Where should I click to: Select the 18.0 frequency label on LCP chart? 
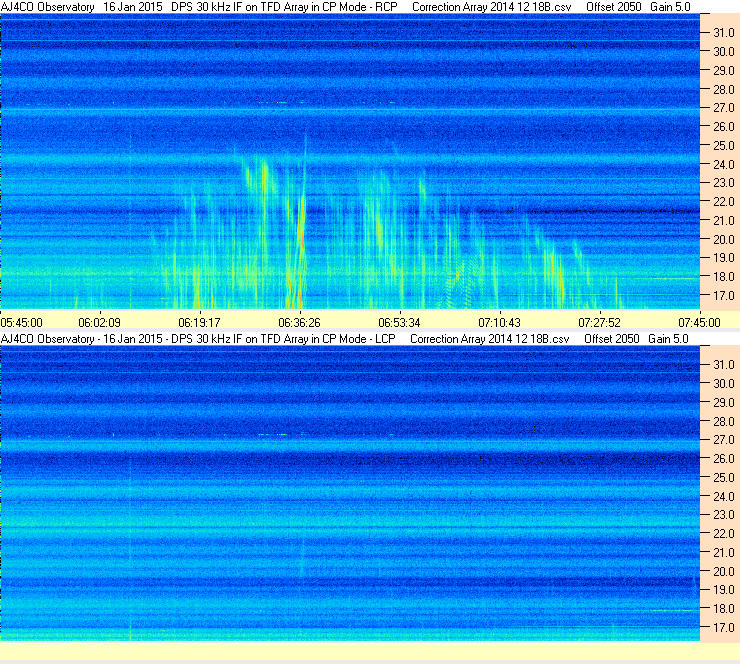[x=724, y=609]
